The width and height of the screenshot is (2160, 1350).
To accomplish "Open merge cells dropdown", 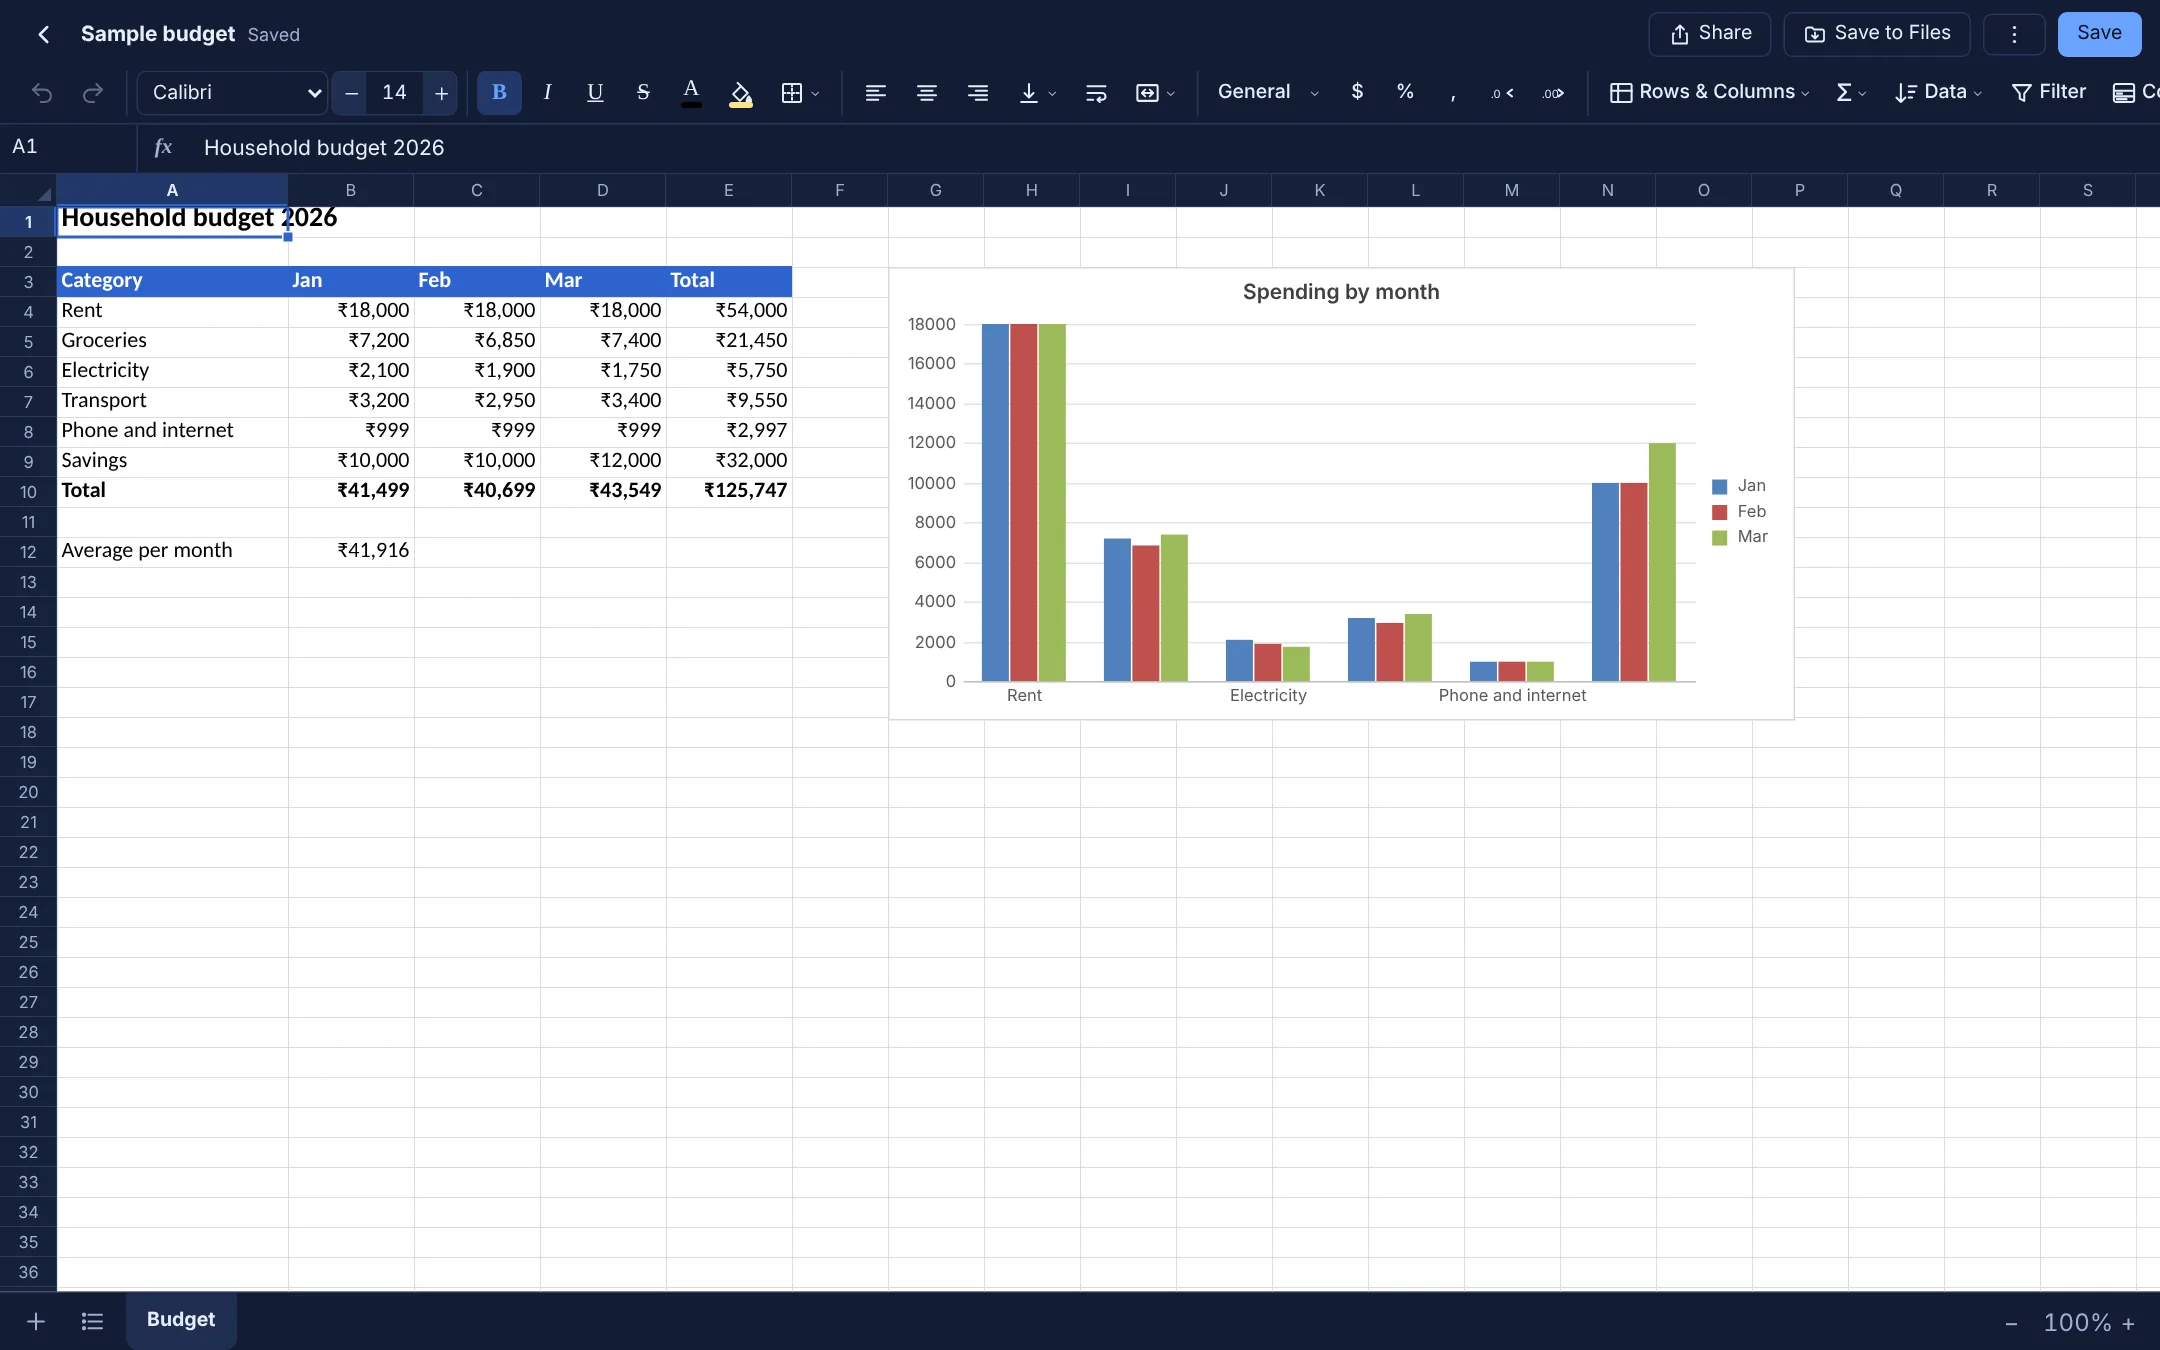I will click(x=1155, y=93).
